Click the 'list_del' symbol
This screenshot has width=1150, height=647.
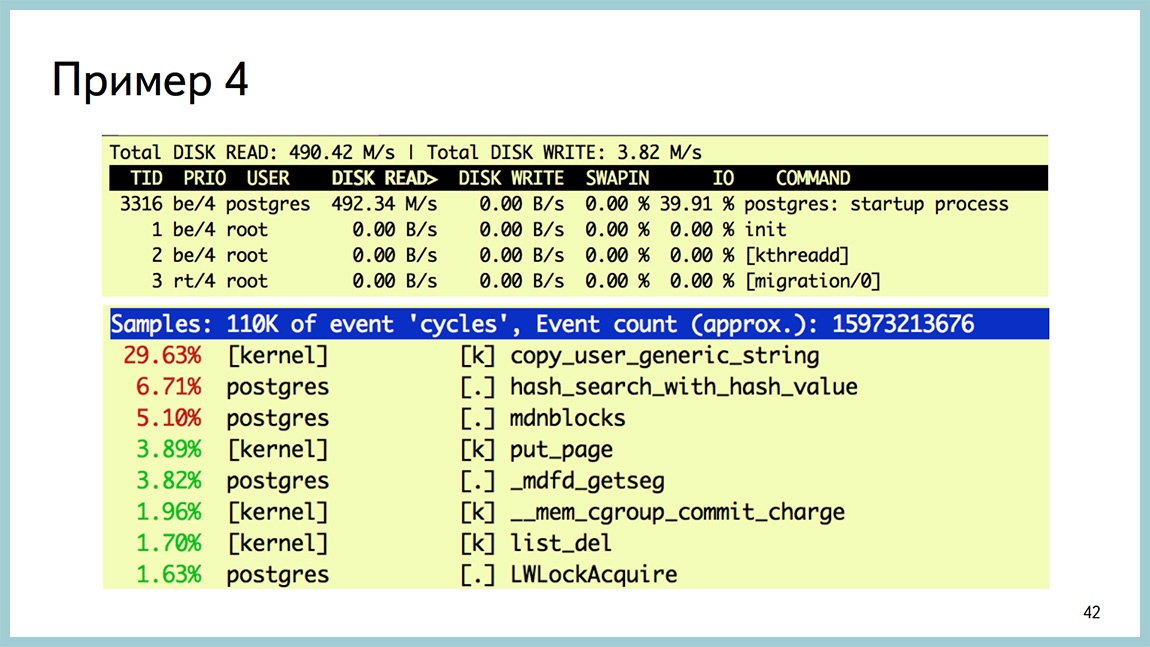[x=561, y=544]
